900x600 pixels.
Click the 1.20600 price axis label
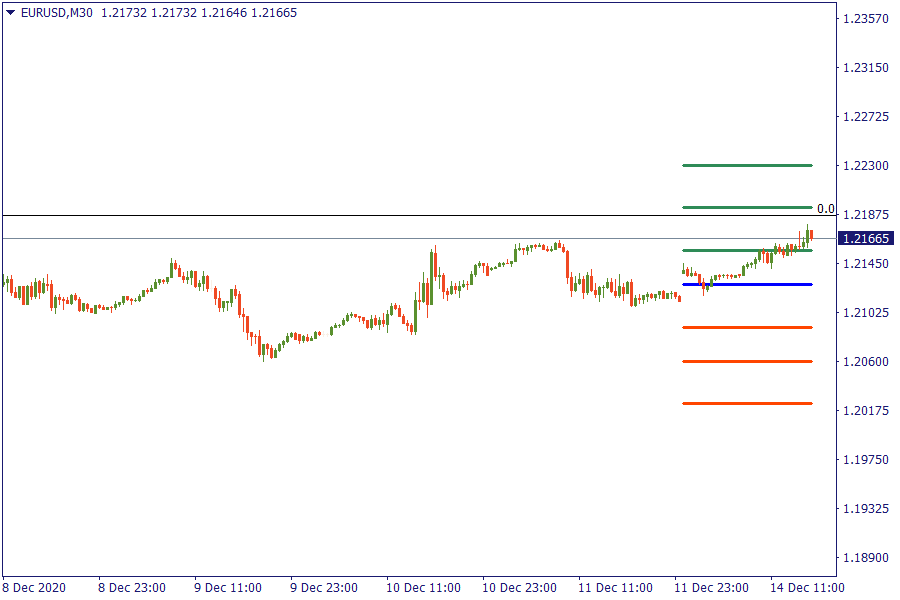865,362
